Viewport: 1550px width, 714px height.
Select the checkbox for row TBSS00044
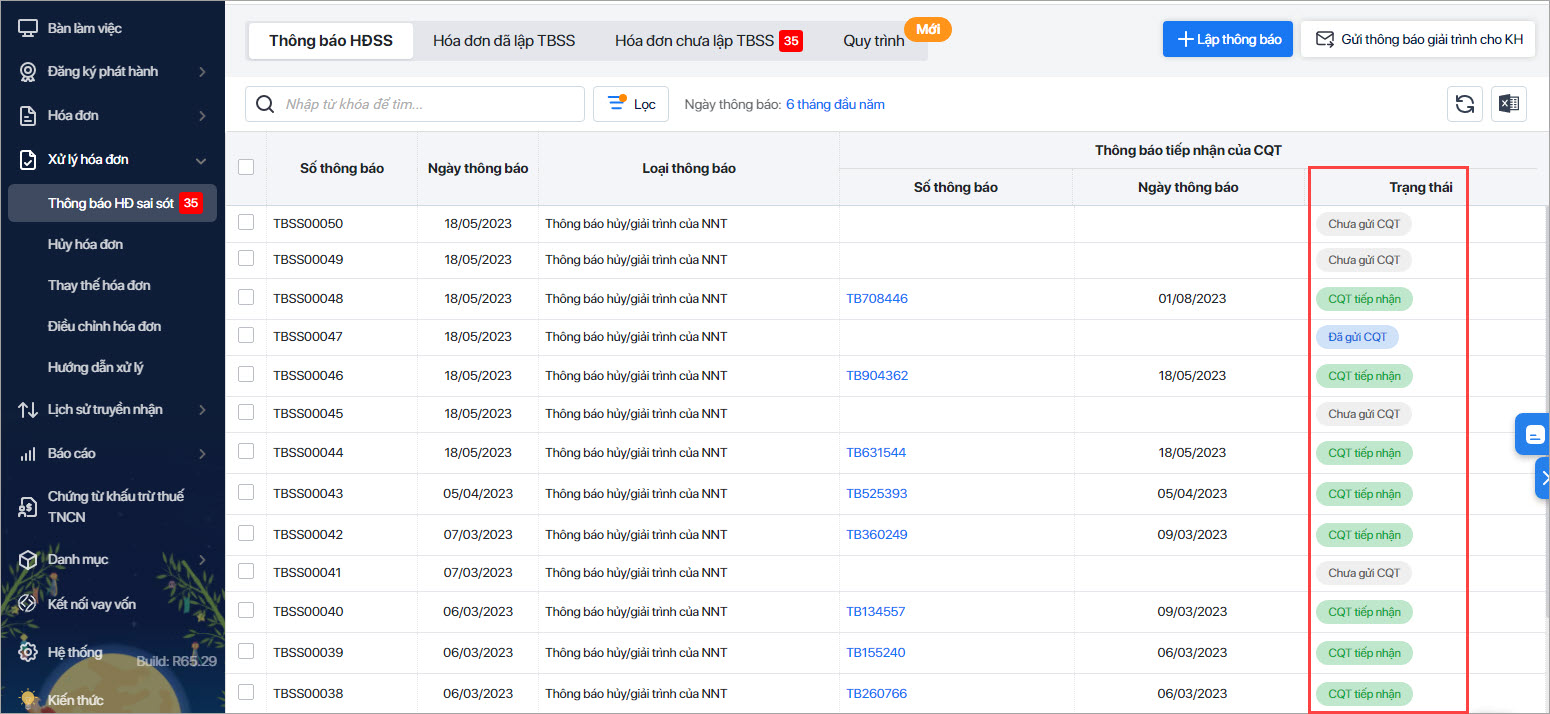[x=246, y=452]
